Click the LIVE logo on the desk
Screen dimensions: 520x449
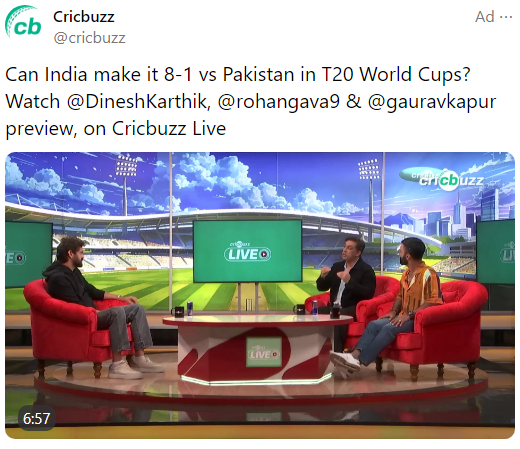(264, 352)
